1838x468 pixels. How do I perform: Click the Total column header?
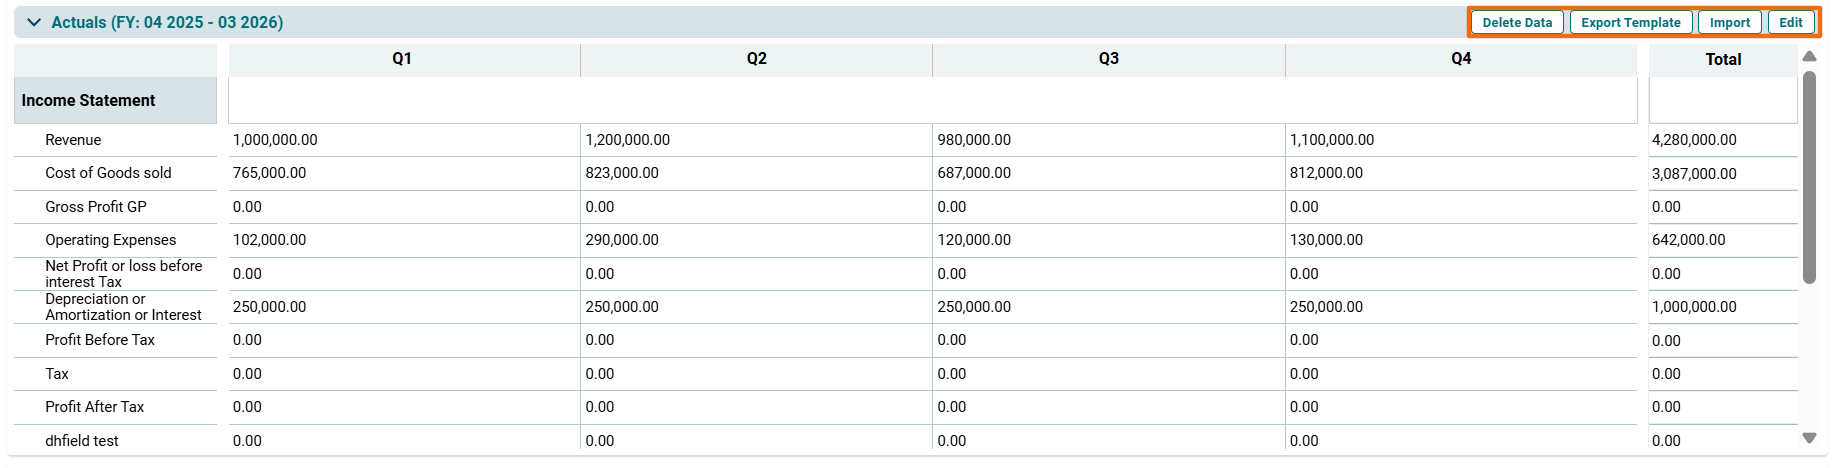tap(1722, 60)
